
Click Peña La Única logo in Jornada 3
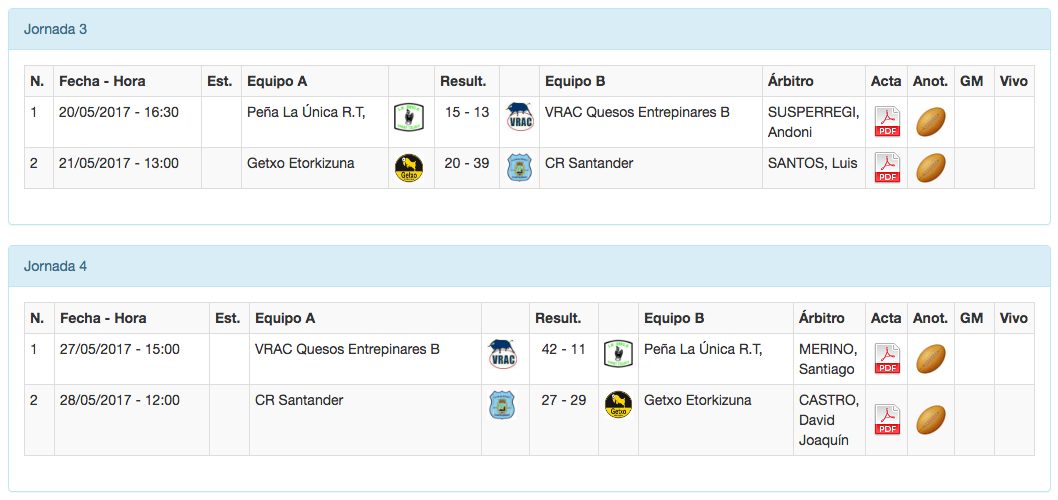pyautogui.click(x=408, y=116)
